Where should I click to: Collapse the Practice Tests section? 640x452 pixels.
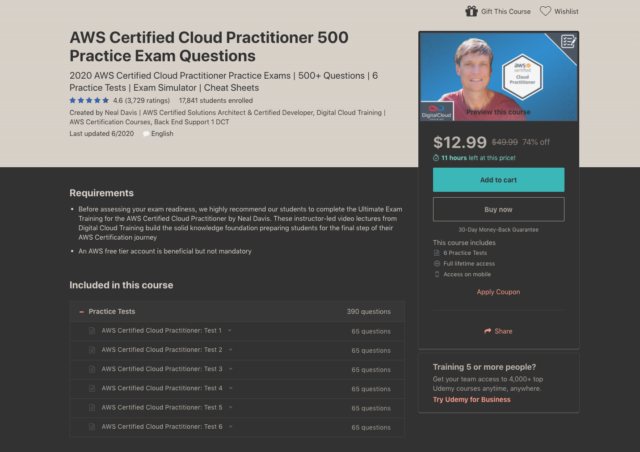[82, 312]
